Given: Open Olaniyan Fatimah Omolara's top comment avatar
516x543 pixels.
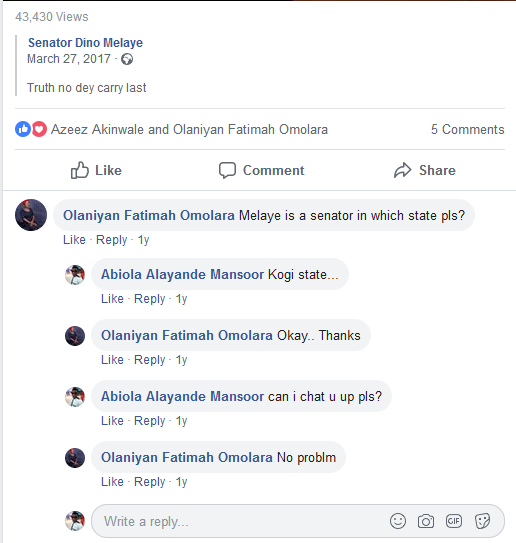Looking at the screenshot, I should pos(31,215).
